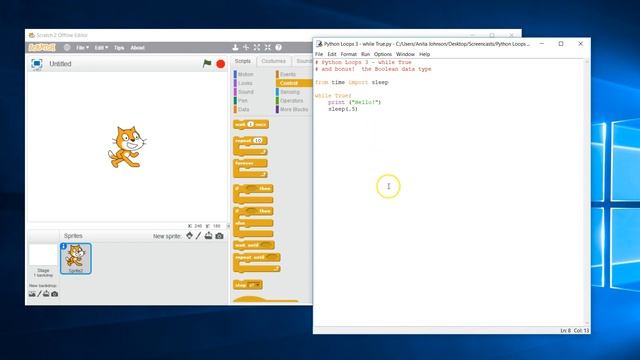Click the repeat until block
Viewport: 640px width, 360px height.
tap(256, 262)
